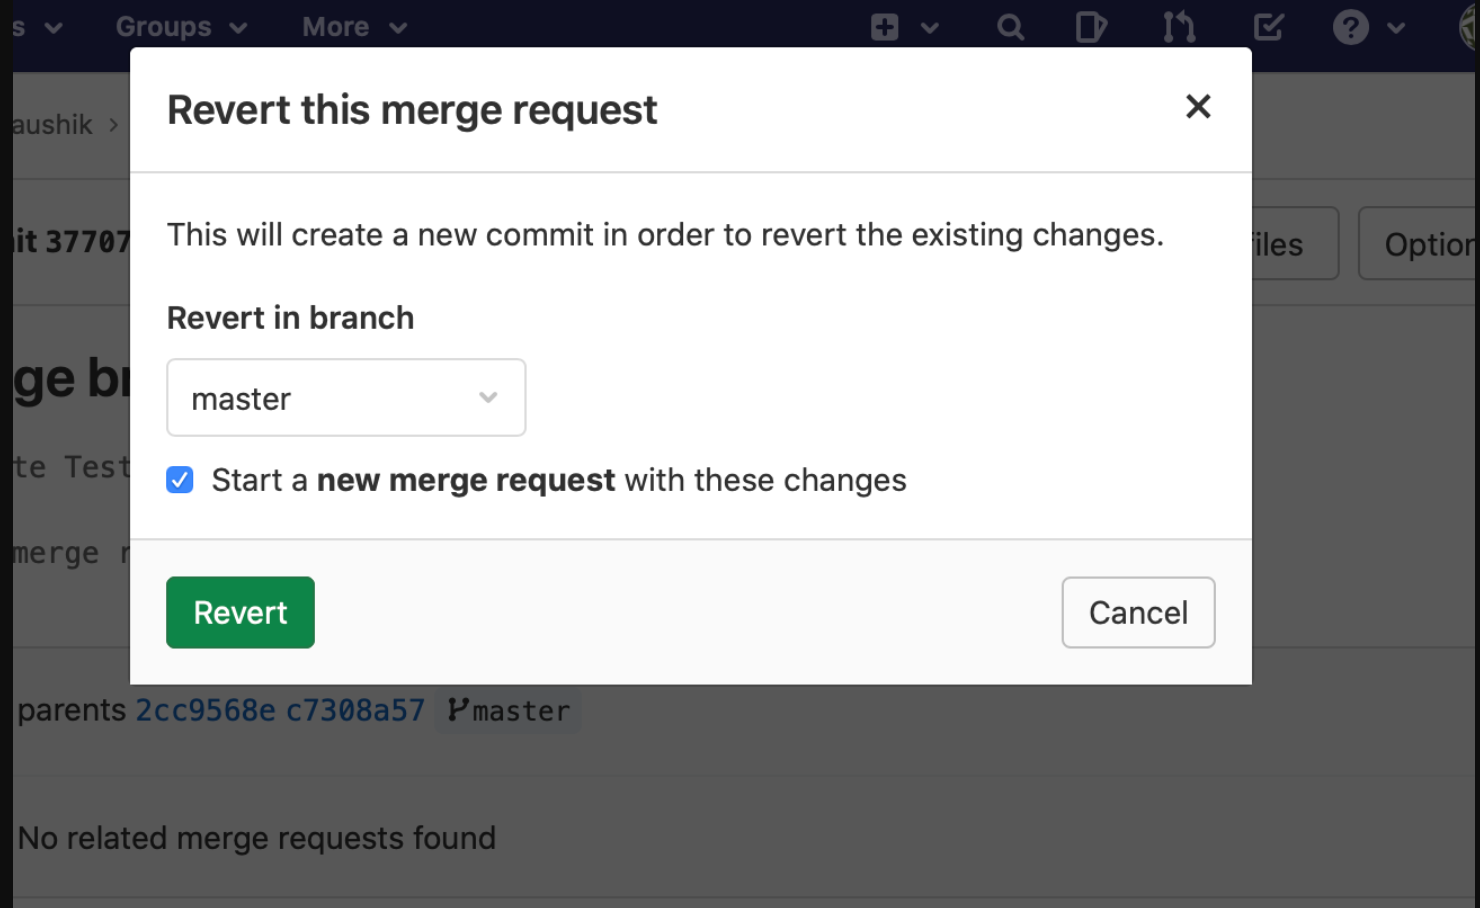The height and width of the screenshot is (908, 1480).
Task: Click the Options button
Action: pos(1420,243)
